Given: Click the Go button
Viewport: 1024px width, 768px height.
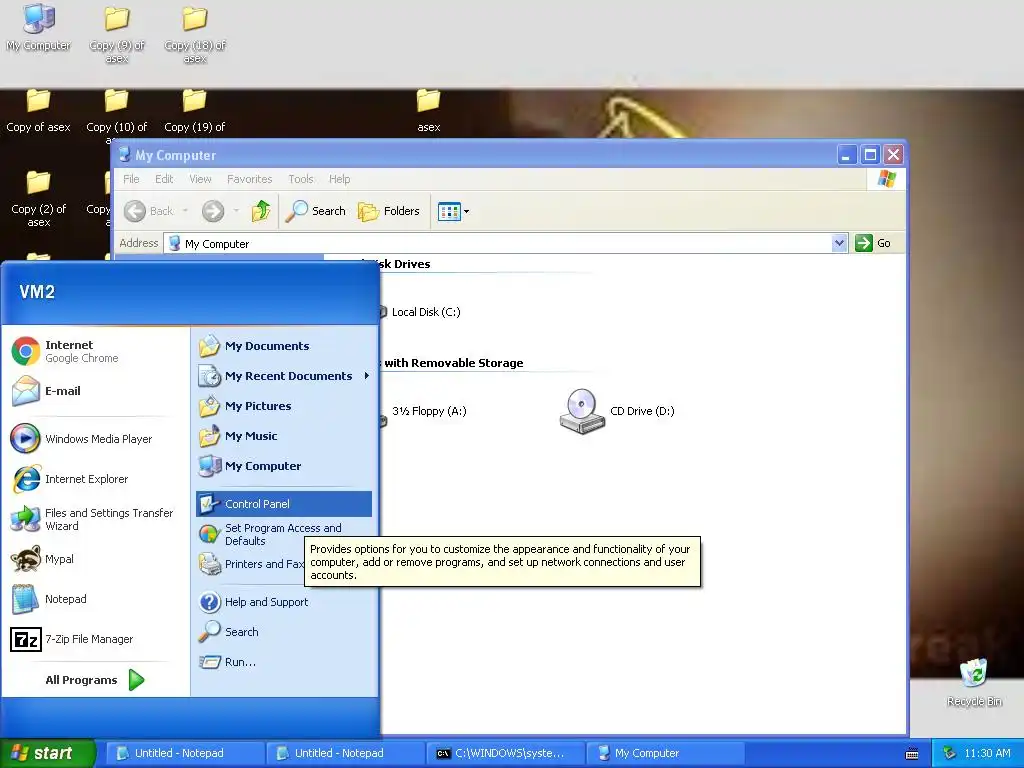Looking at the screenshot, I should pos(873,243).
